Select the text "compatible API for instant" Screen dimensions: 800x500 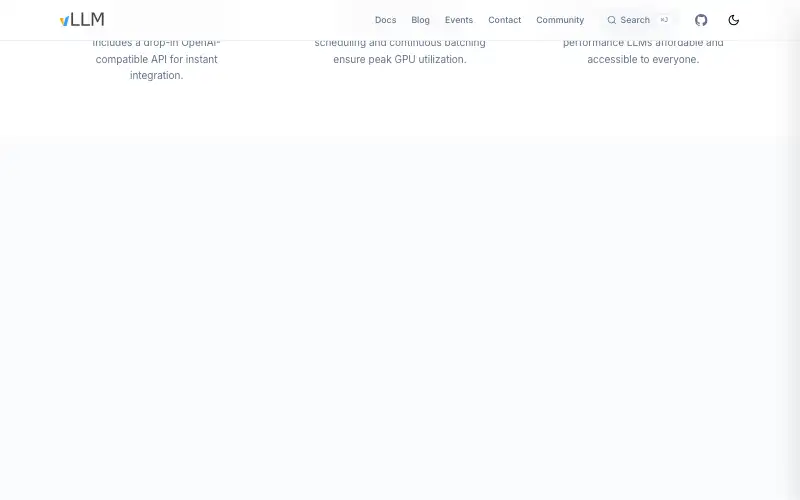coord(157,59)
